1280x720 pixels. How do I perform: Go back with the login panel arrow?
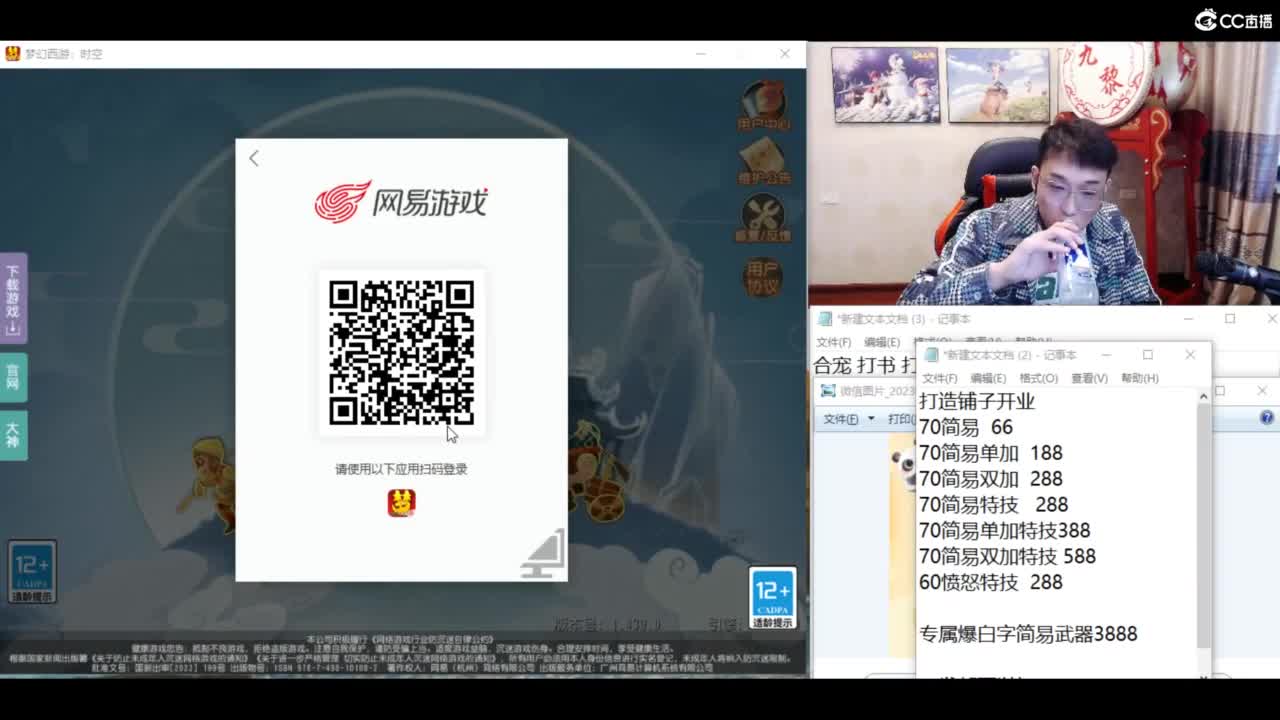click(254, 158)
